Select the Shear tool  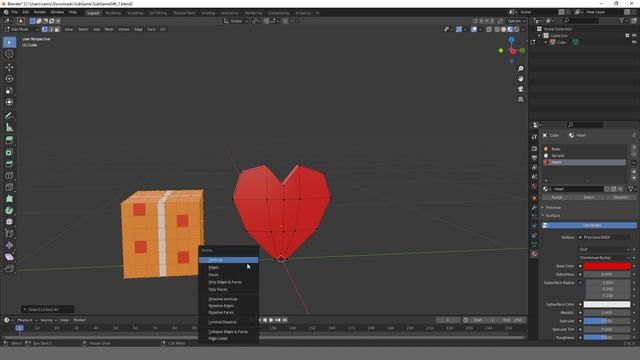coord(9,257)
